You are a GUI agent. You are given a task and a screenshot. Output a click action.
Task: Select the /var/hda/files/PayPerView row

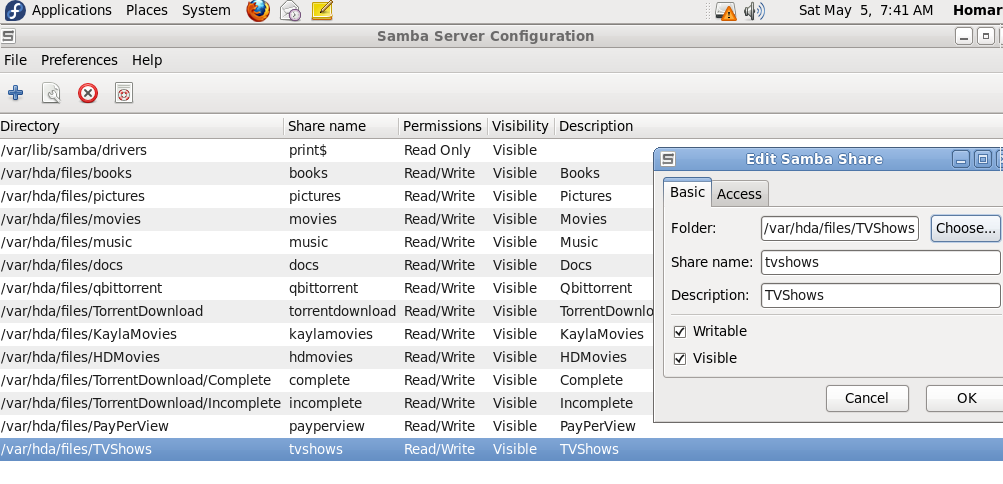(326, 426)
